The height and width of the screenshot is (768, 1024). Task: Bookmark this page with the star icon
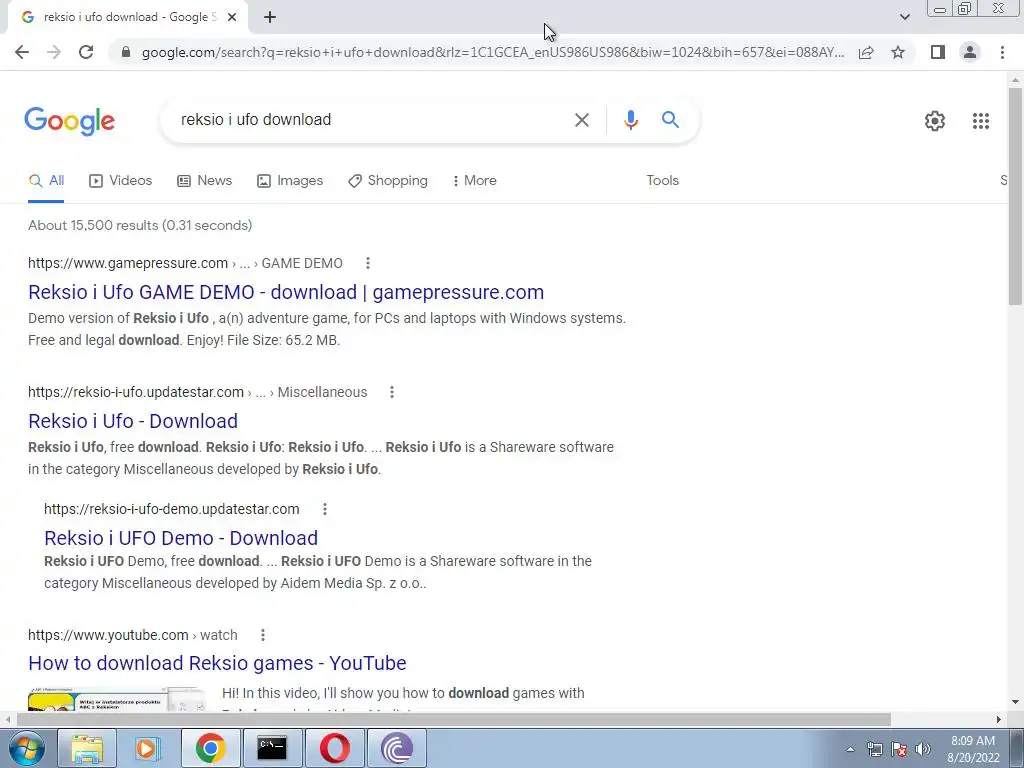pos(898,52)
